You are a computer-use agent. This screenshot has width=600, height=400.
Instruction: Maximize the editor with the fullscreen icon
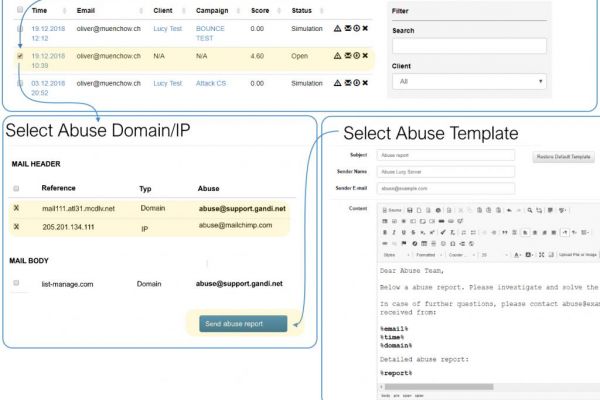point(541,255)
